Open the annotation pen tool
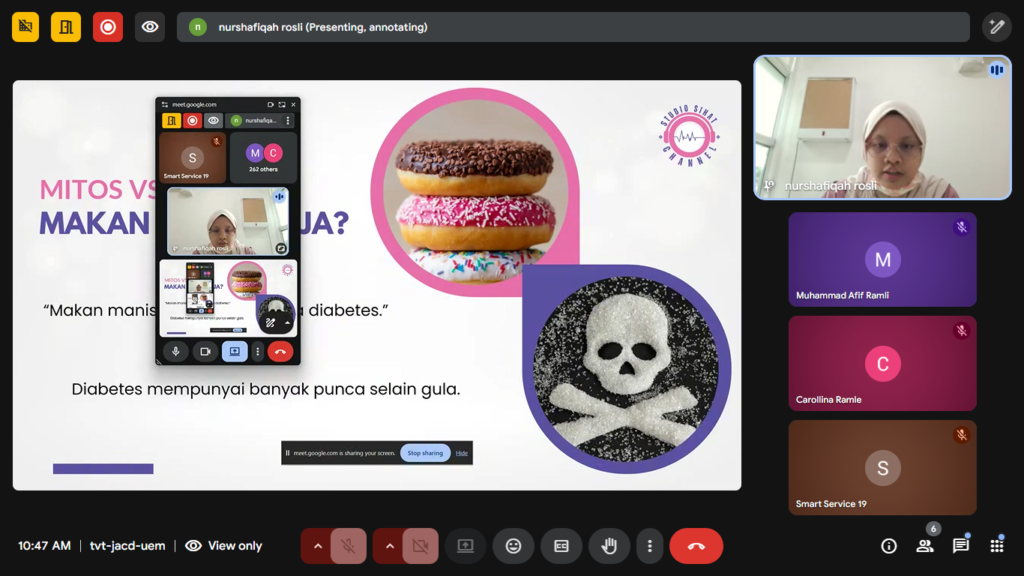Viewport: 1024px width, 576px height. point(996,27)
